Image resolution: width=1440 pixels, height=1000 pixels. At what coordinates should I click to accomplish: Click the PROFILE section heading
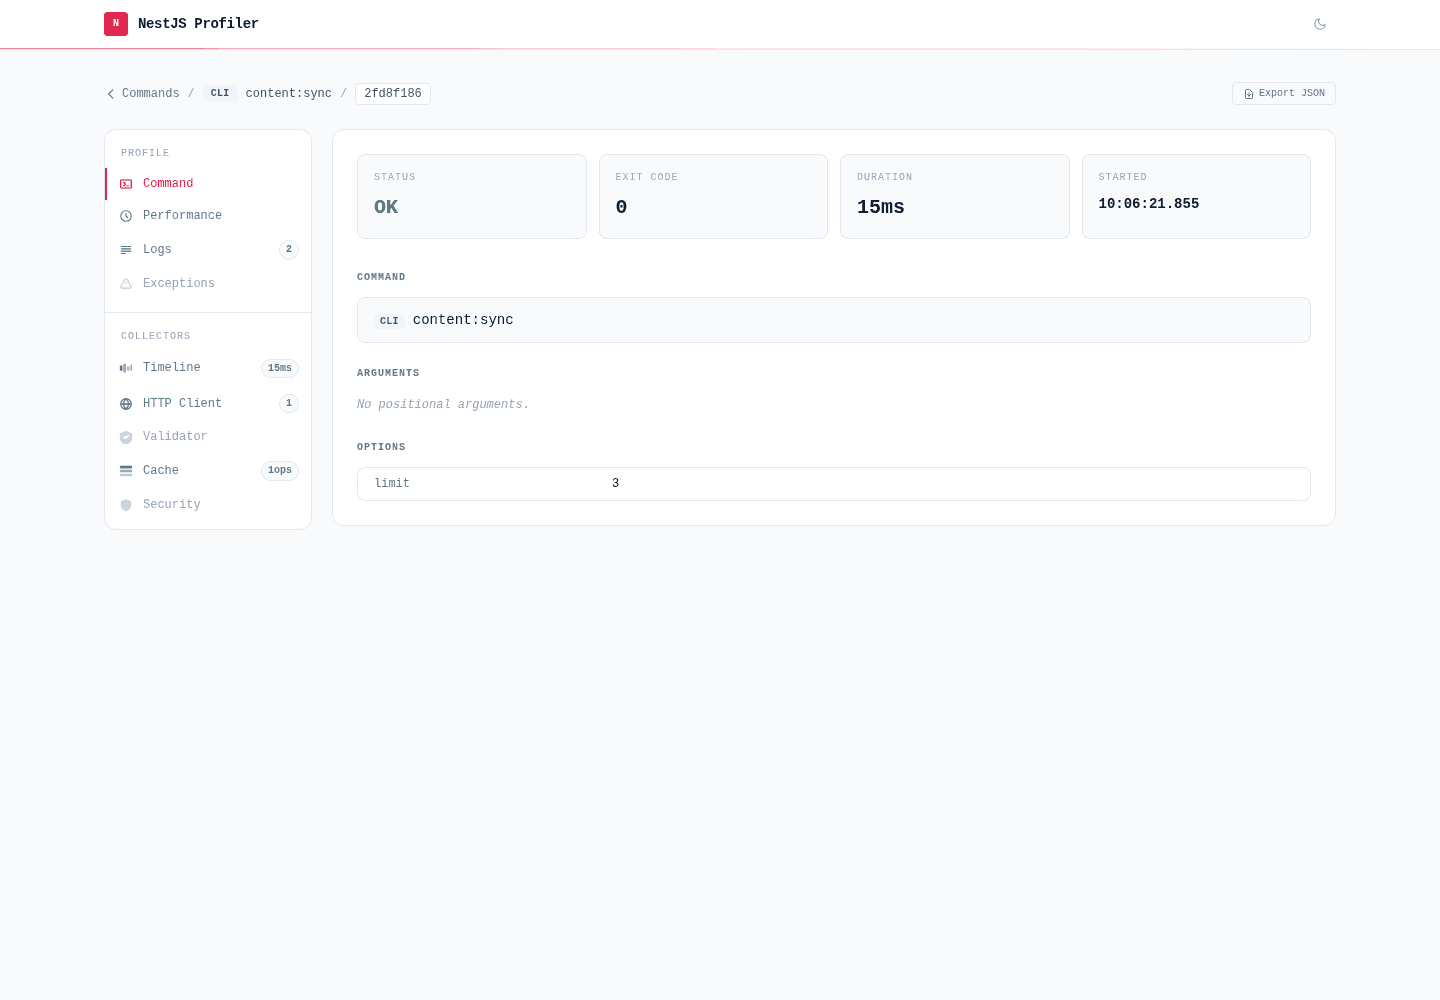point(145,154)
